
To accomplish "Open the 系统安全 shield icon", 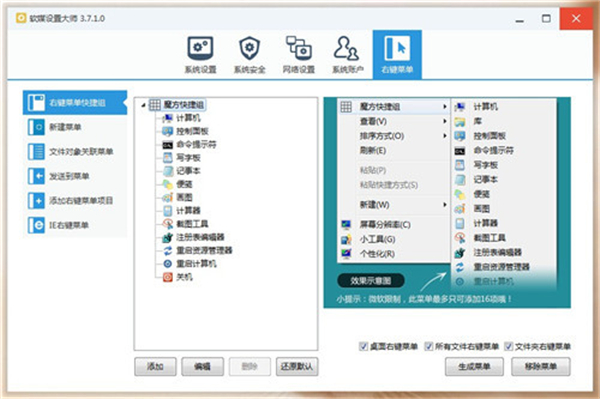I will [x=249, y=48].
